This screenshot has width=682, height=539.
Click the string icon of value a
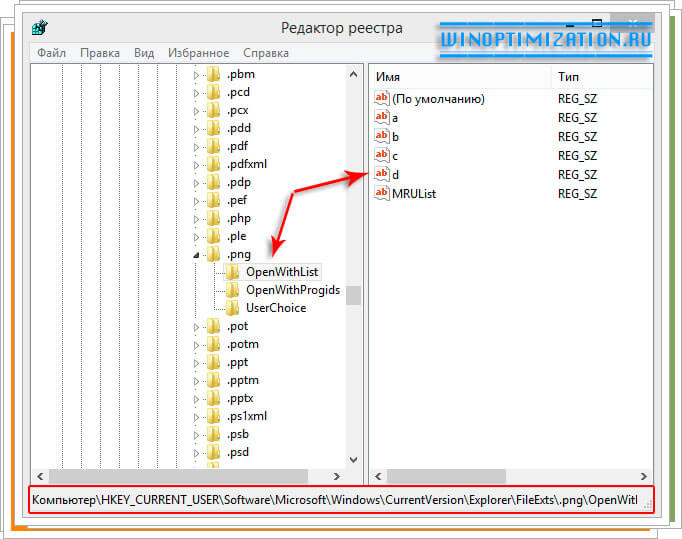pos(381,117)
